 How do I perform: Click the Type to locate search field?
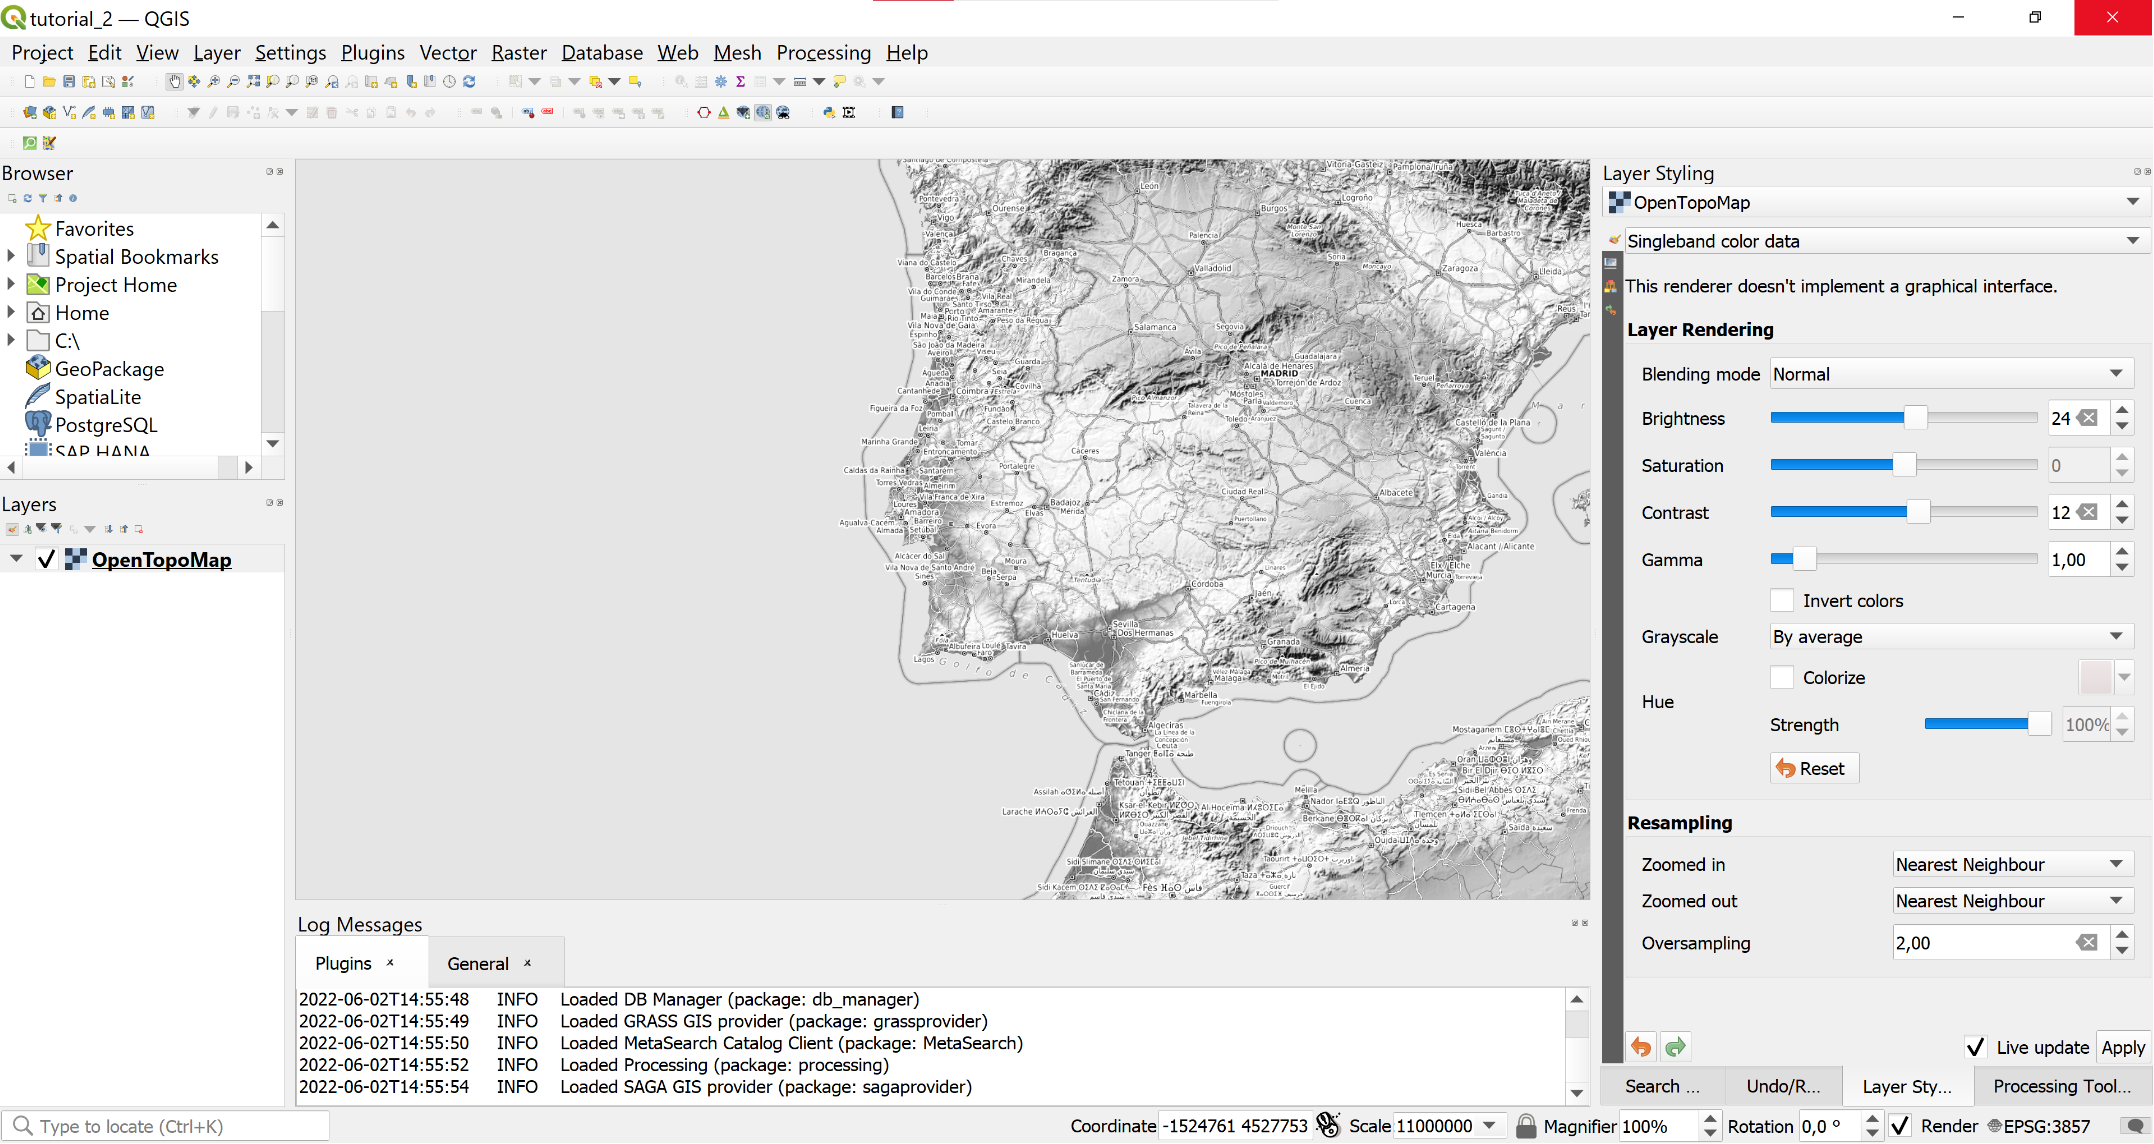[x=166, y=1126]
